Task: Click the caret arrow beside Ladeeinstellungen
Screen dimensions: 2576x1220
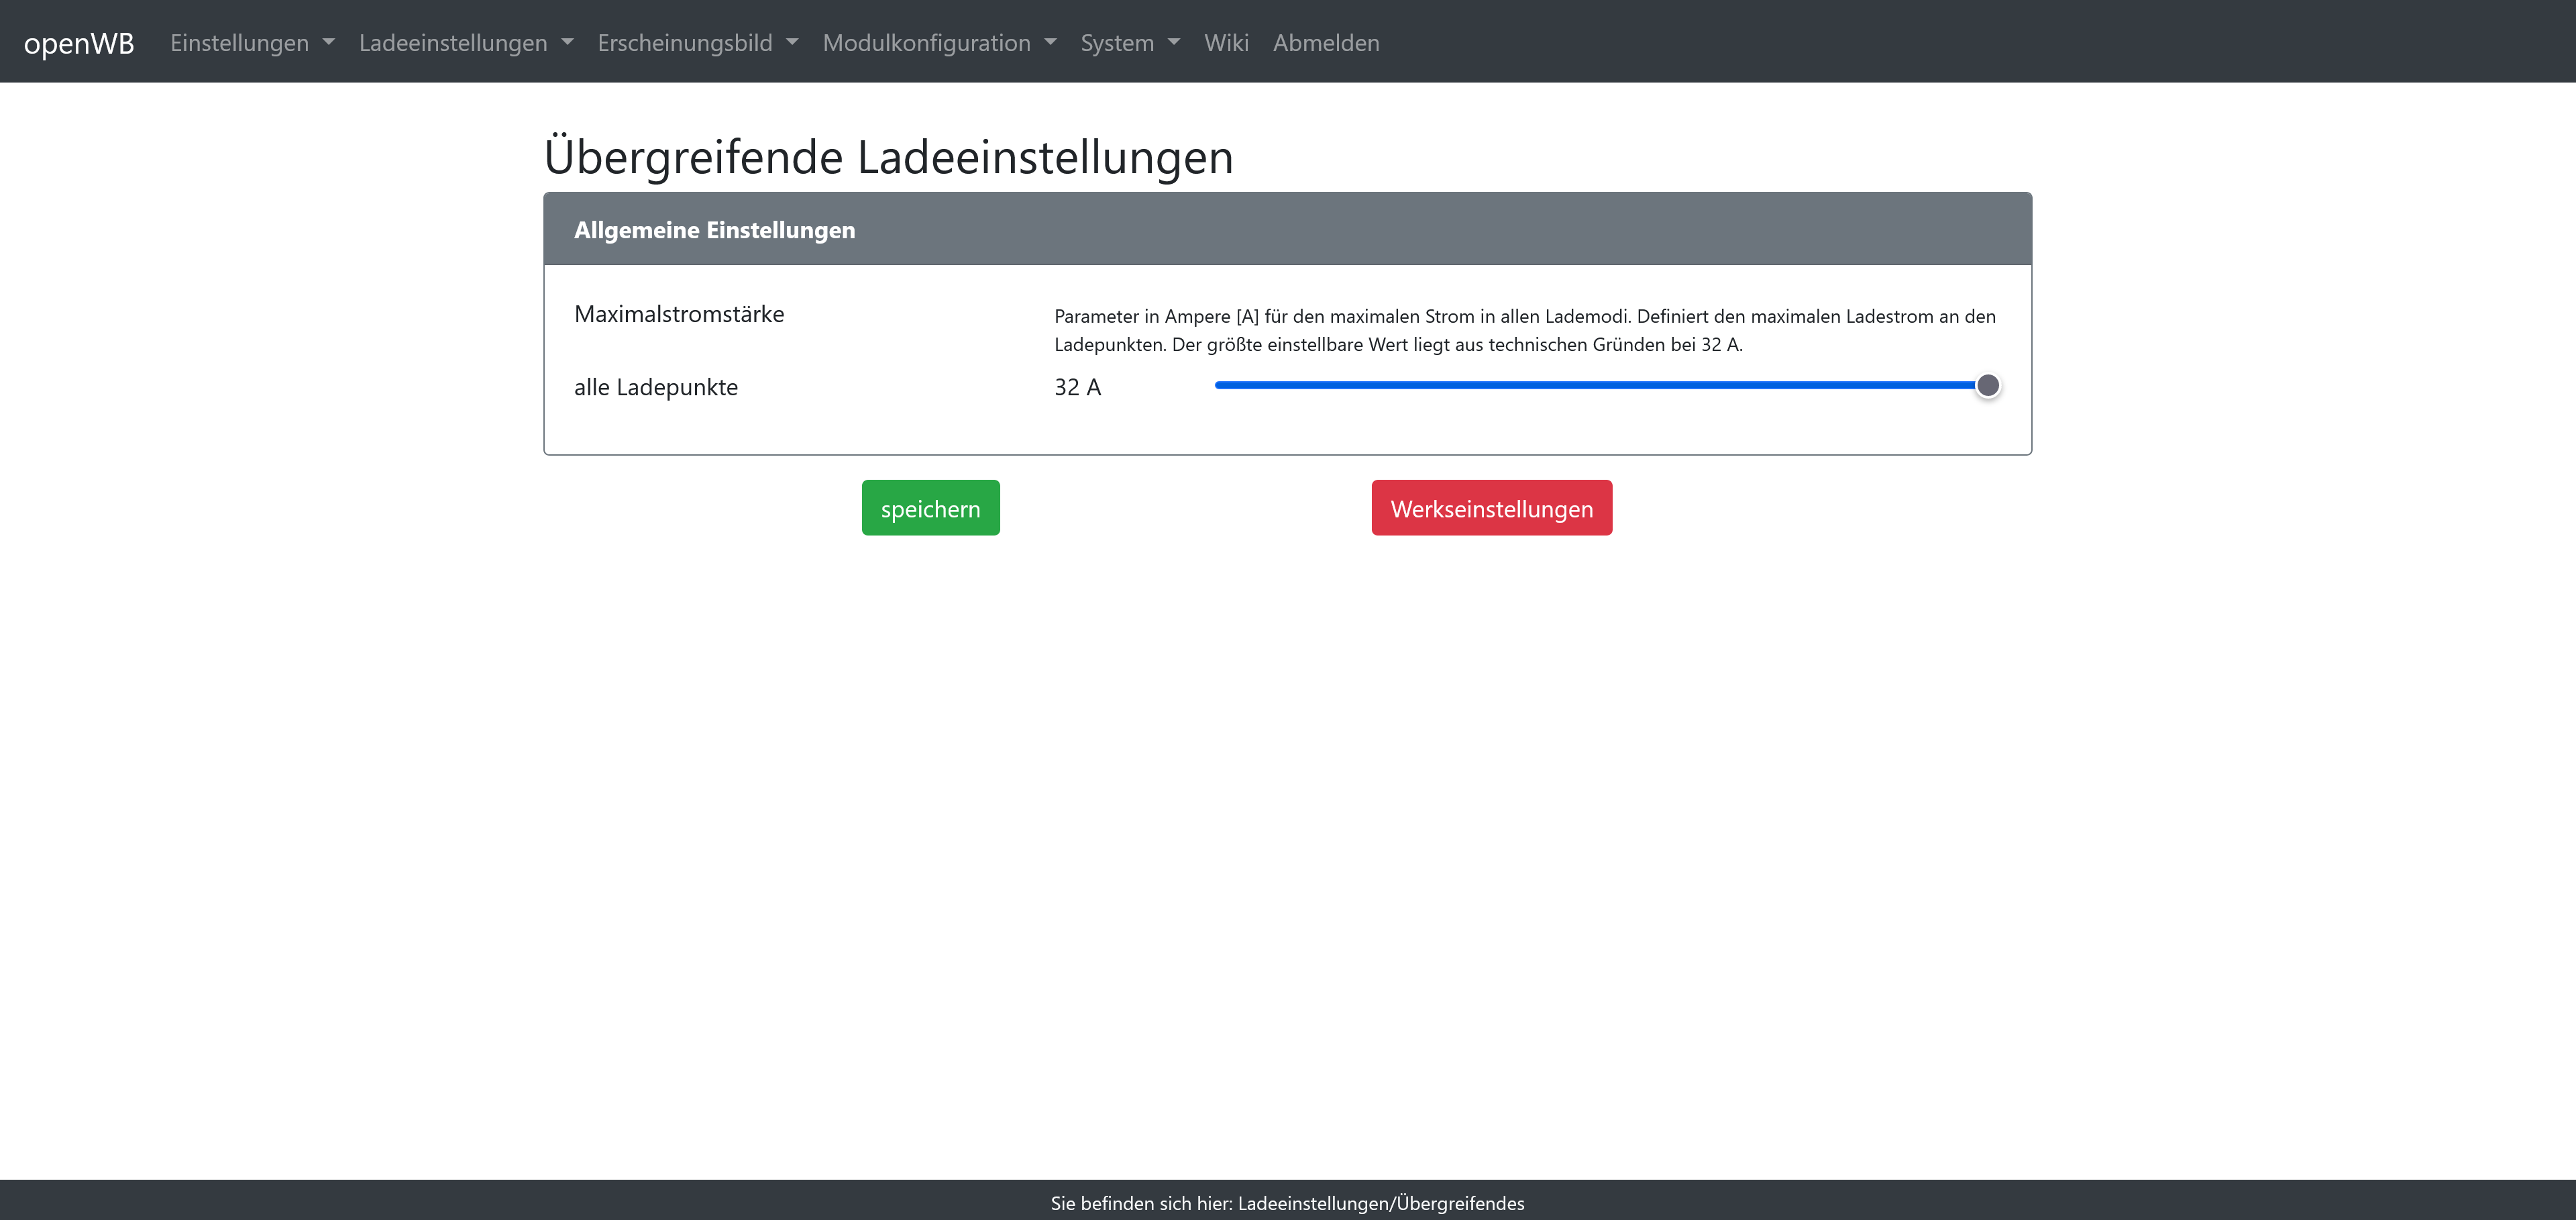Action: 567,43
